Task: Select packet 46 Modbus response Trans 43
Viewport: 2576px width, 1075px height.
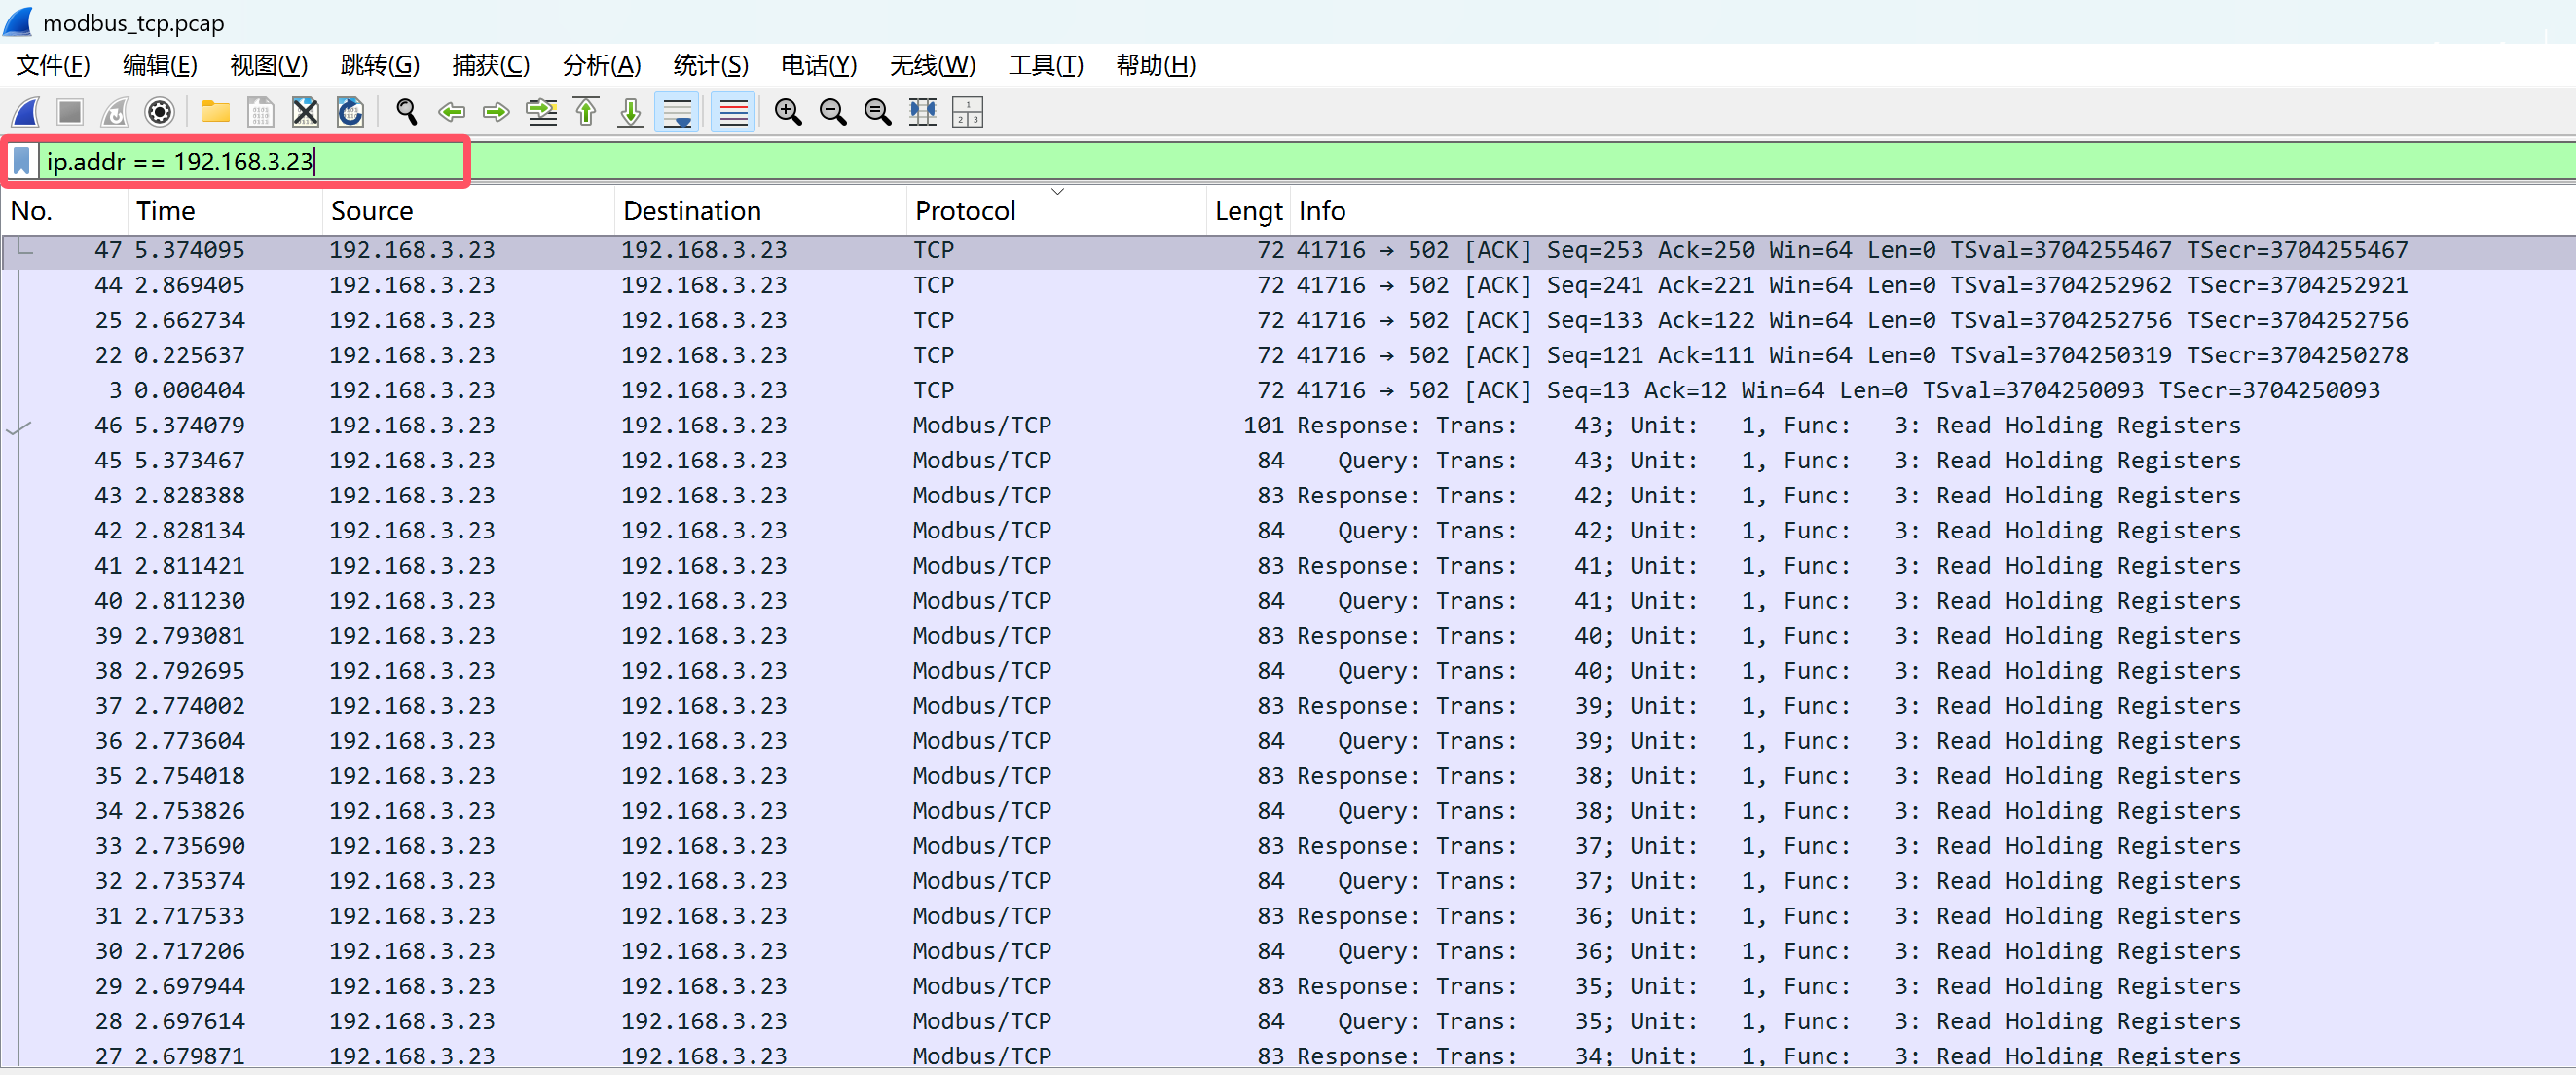Action: tap(1288, 425)
